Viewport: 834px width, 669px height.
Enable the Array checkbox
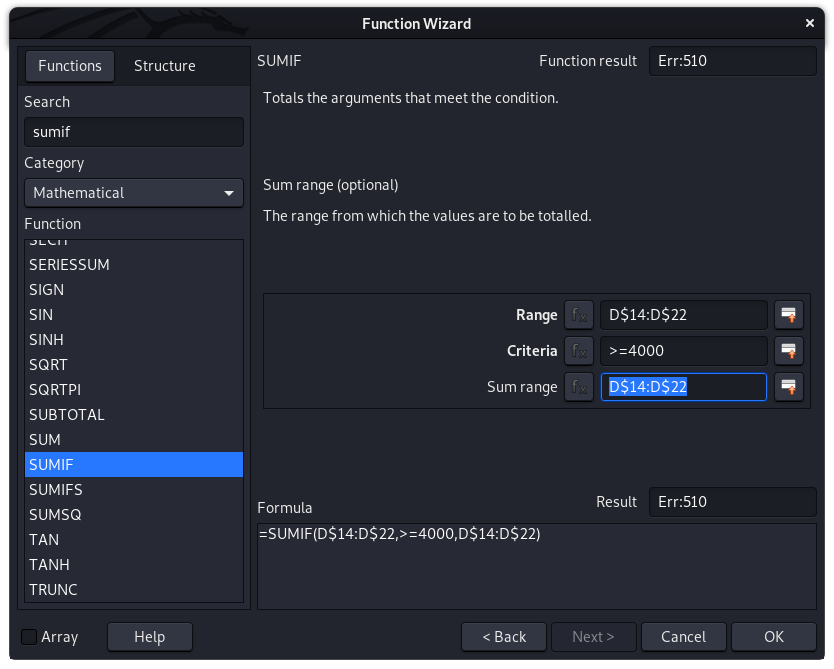tap(29, 637)
